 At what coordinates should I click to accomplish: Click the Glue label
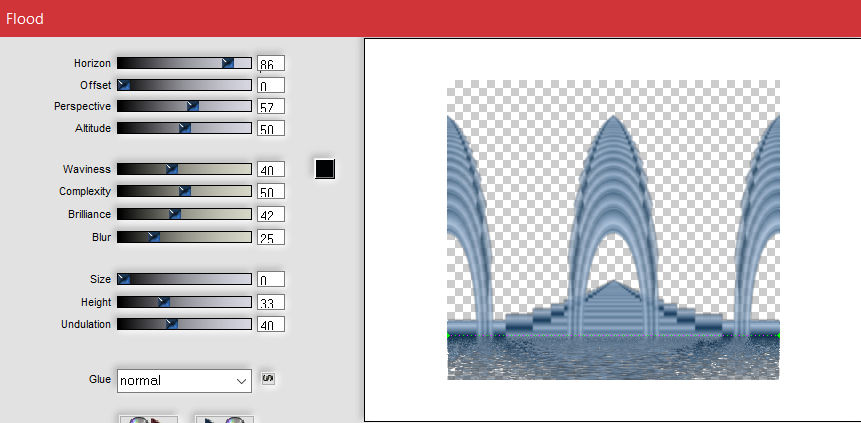[99, 379]
